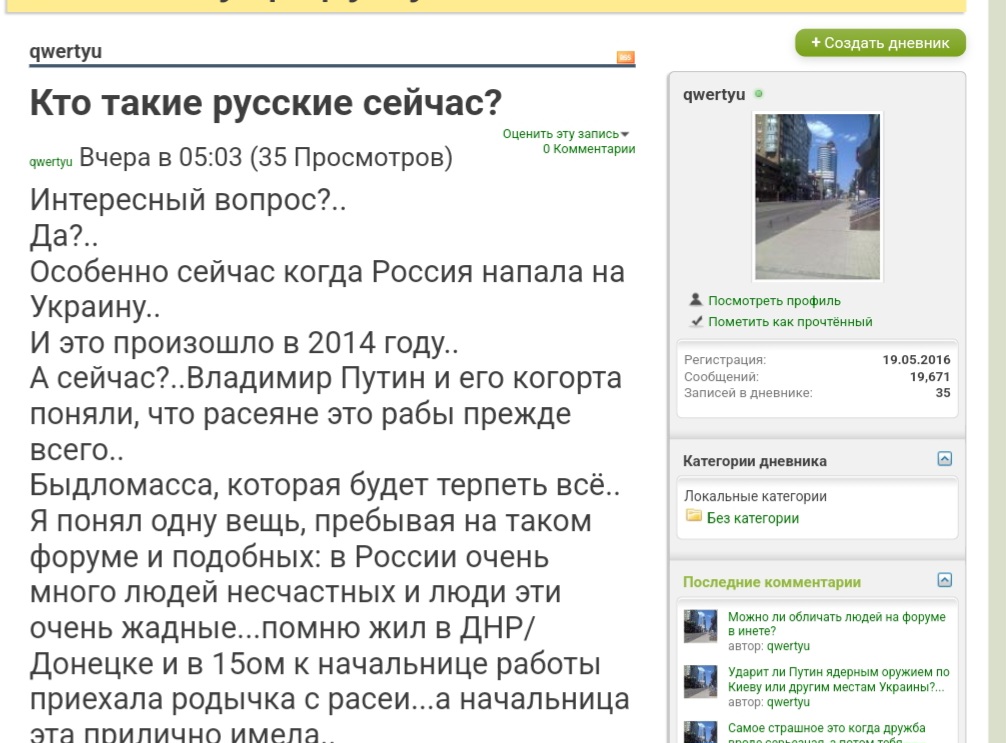1006x743 pixels.
Task: Click the post title Кто такие русские сейчас?
Action: [265, 101]
